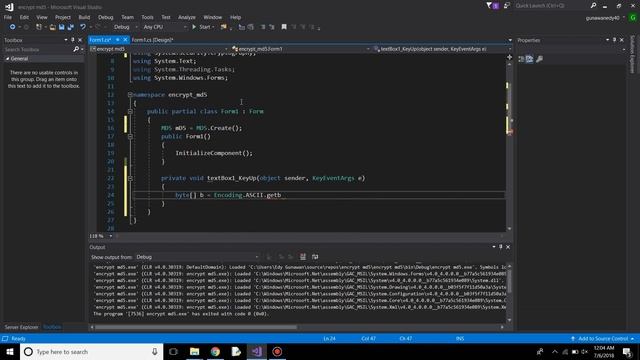This screenshot has height=360, width=640.
Task: Toggle auto hide pin on Output panel
Action: click(501, 247)
